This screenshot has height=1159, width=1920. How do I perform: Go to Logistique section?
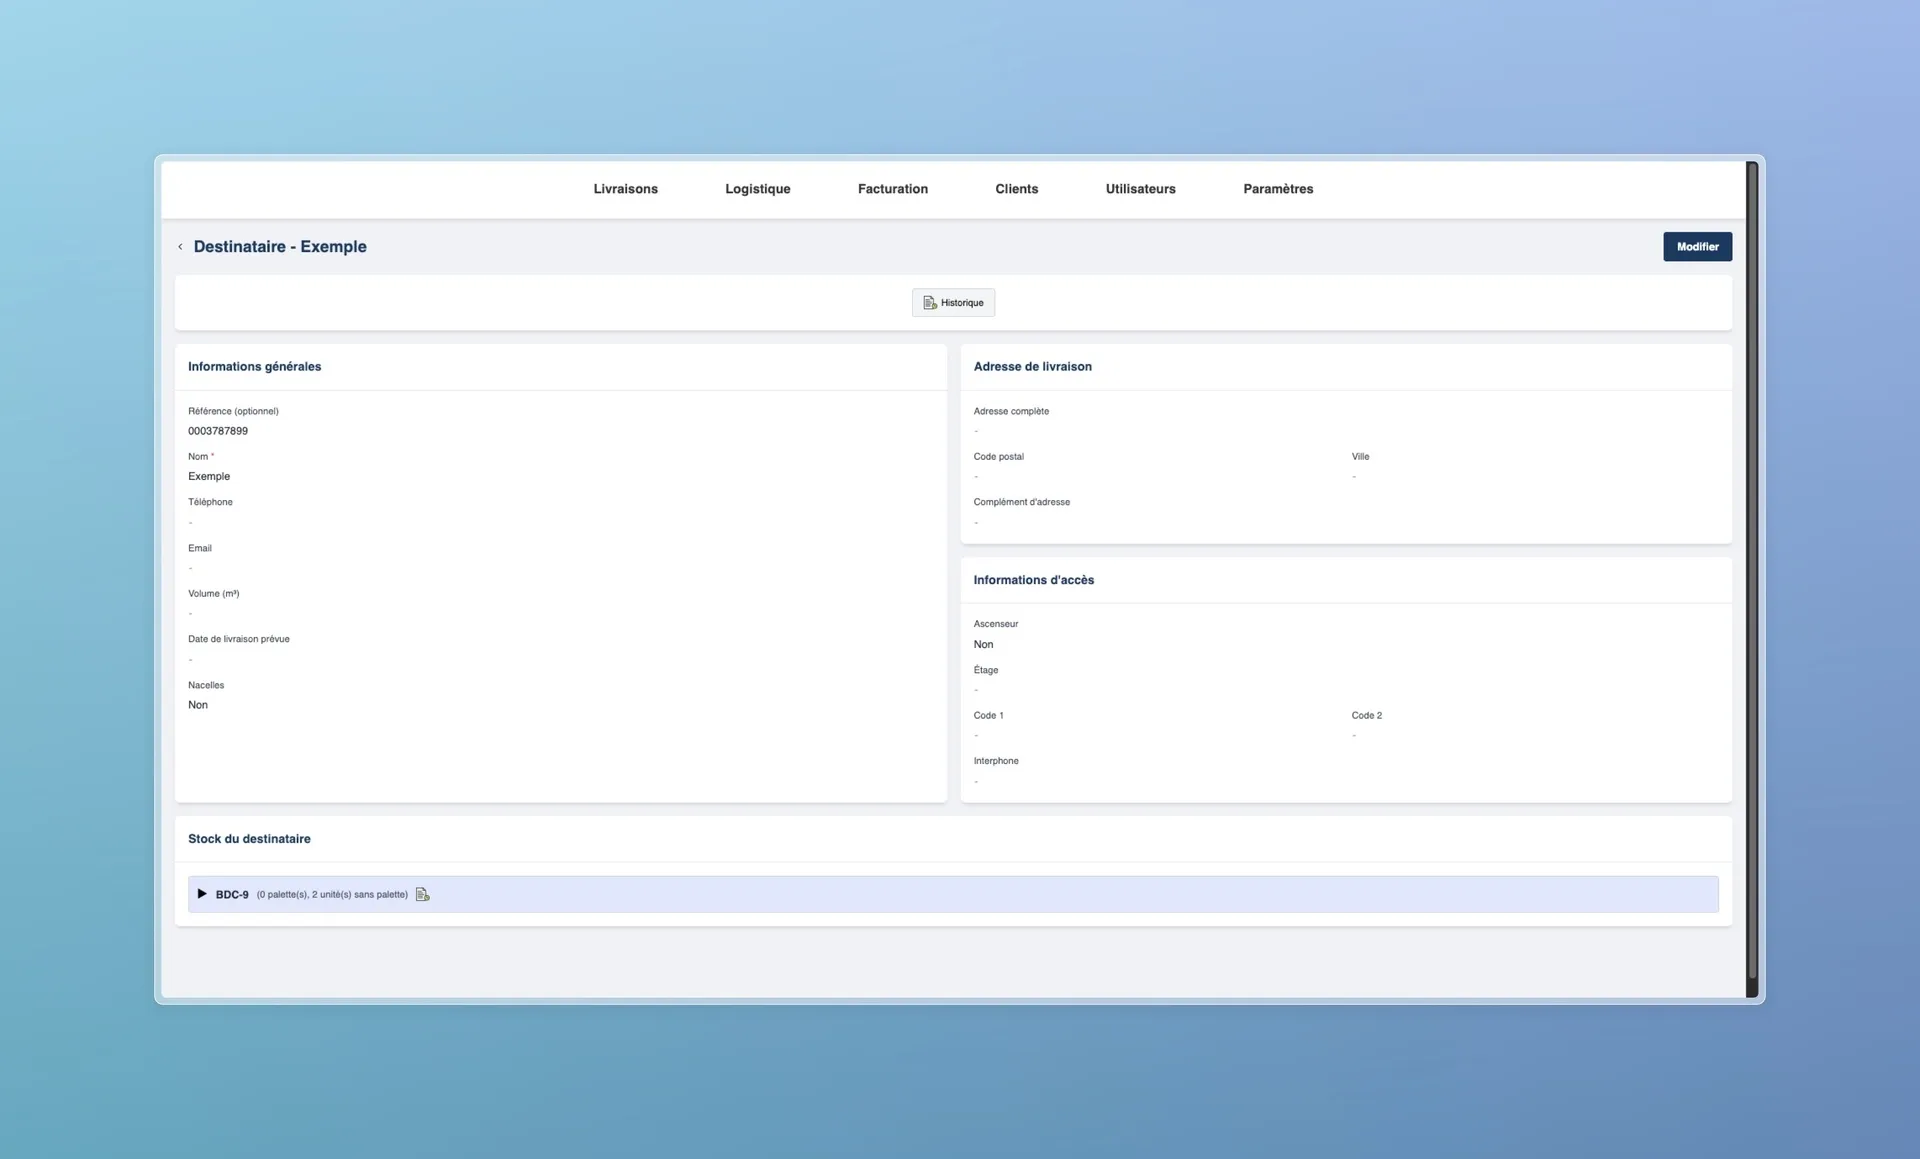tap(757, 189)
